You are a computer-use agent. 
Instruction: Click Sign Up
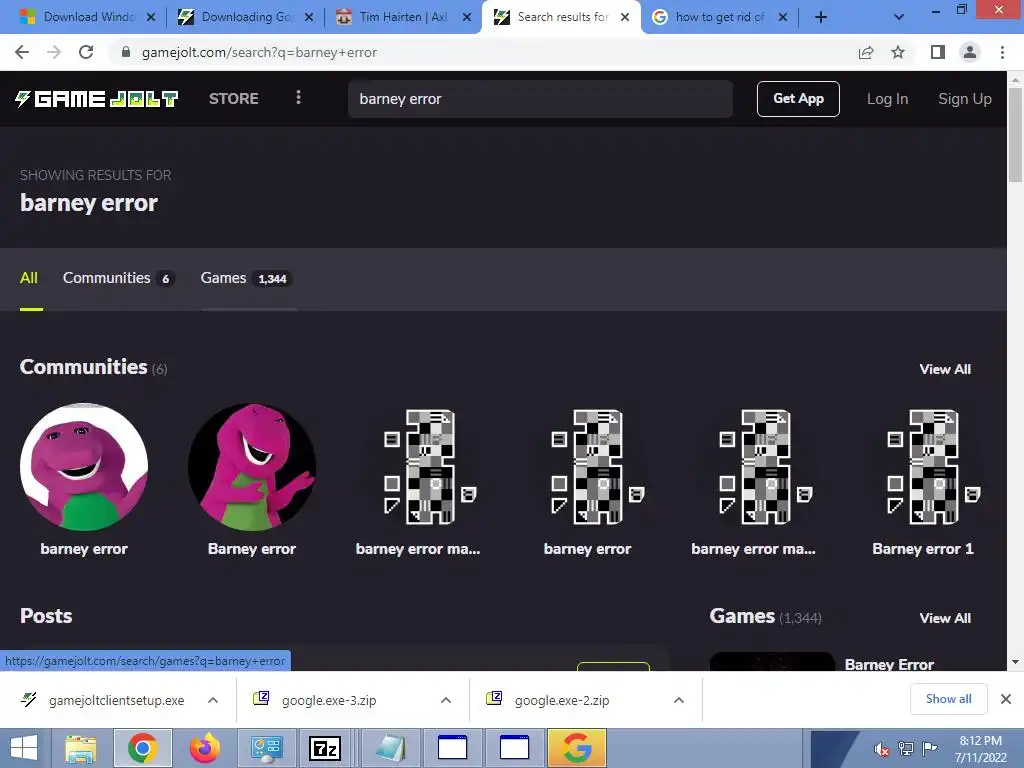click(965, 99)
